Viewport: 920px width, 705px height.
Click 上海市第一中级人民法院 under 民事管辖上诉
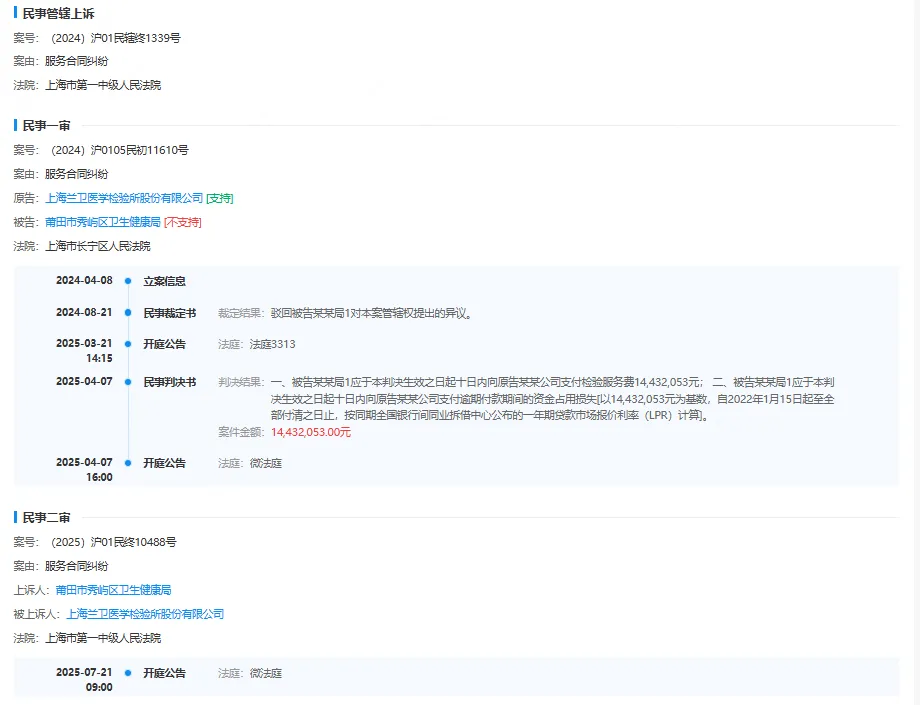coord(103,85)
